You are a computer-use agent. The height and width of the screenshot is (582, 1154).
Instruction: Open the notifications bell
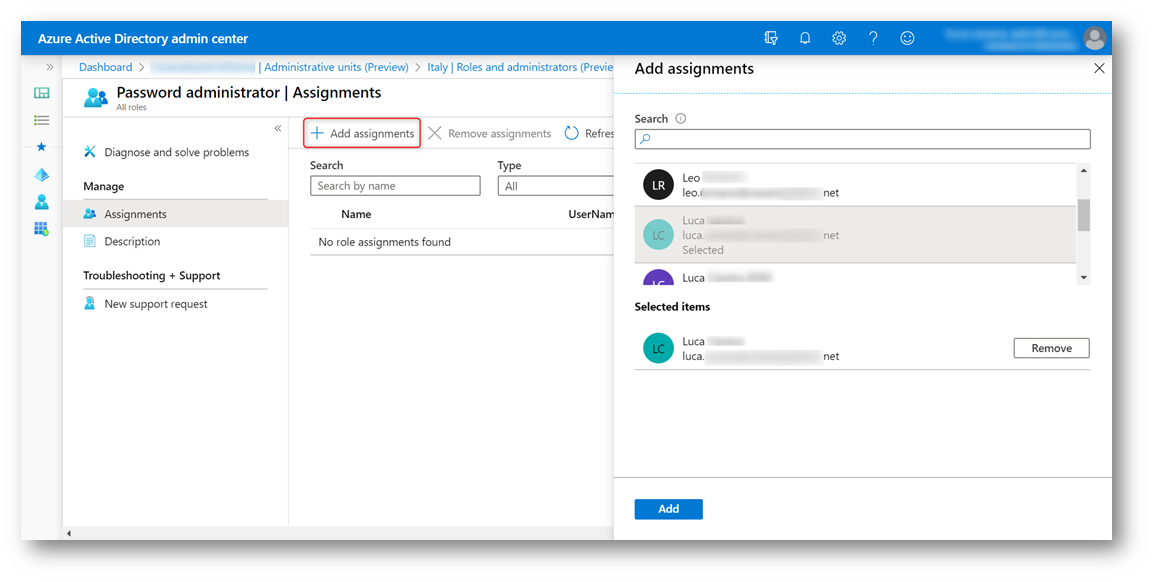click(805, 38)
